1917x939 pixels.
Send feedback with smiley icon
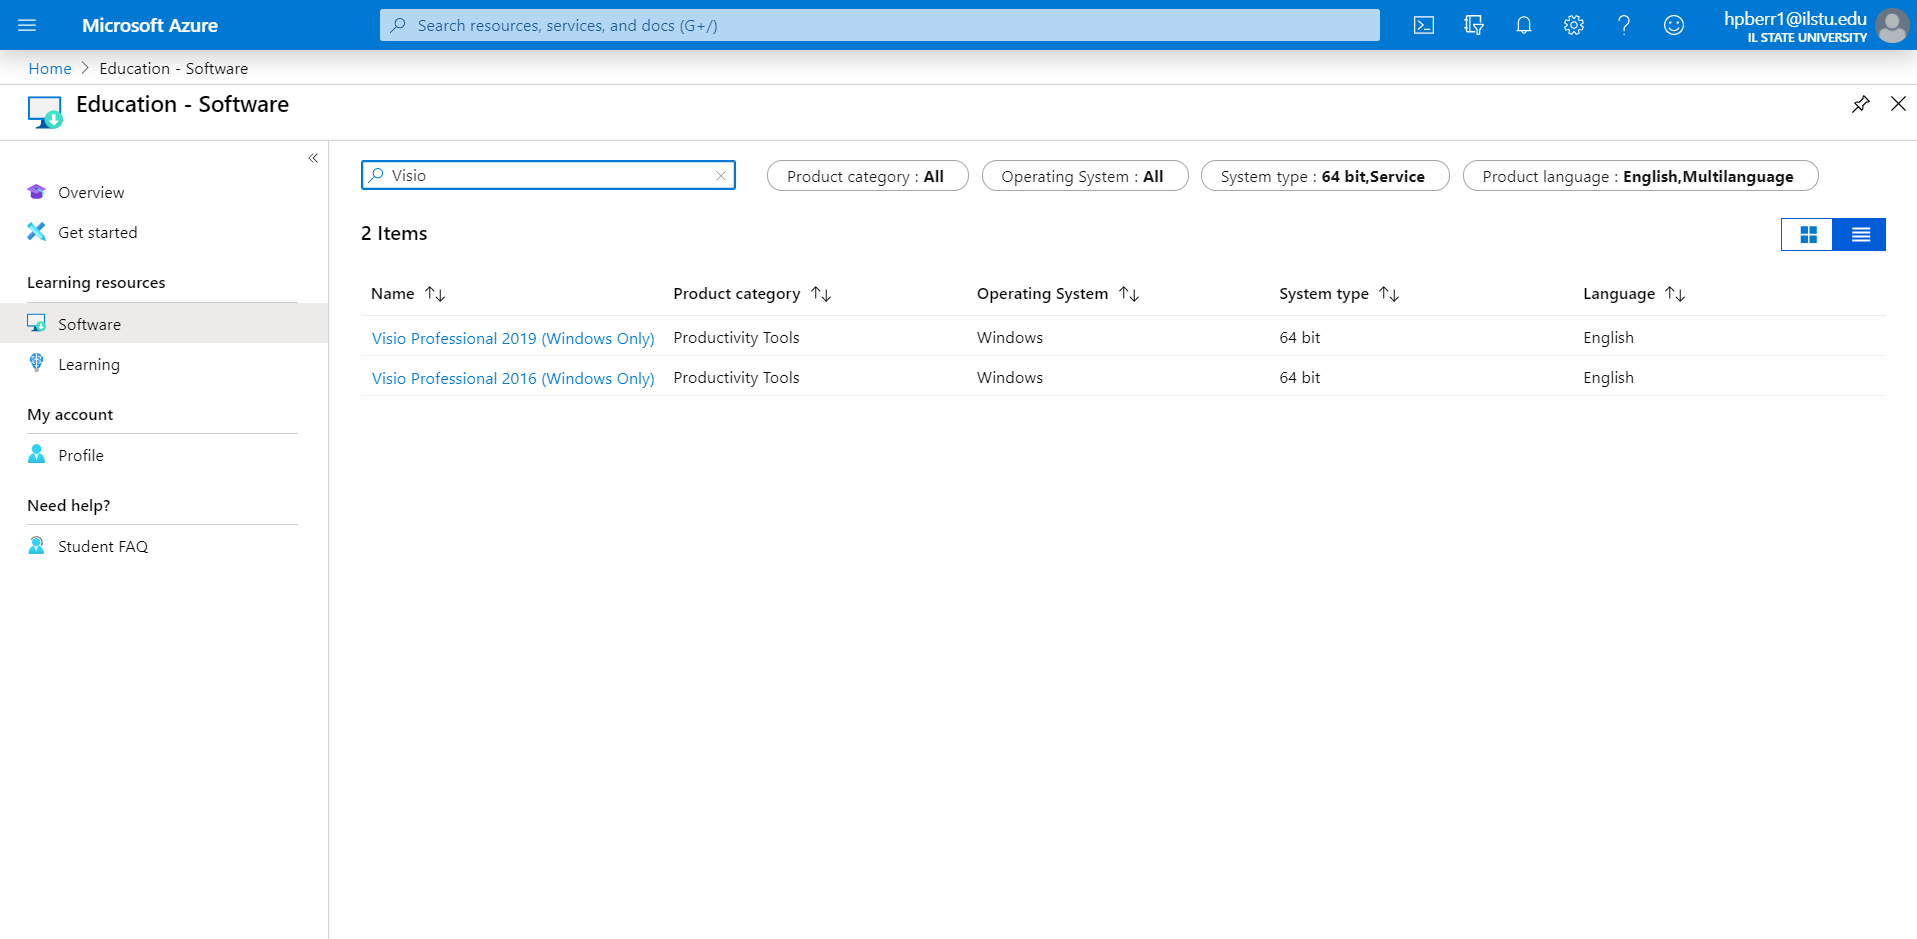[1674, 25]
